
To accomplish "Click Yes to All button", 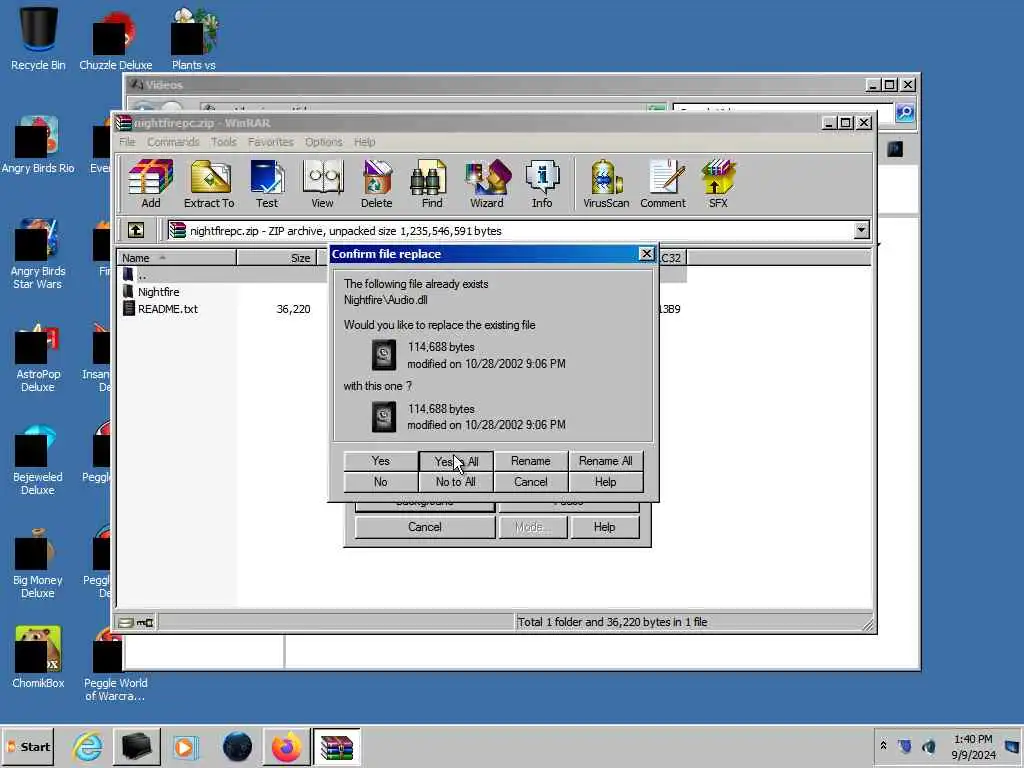I will (x=456, y=461).
